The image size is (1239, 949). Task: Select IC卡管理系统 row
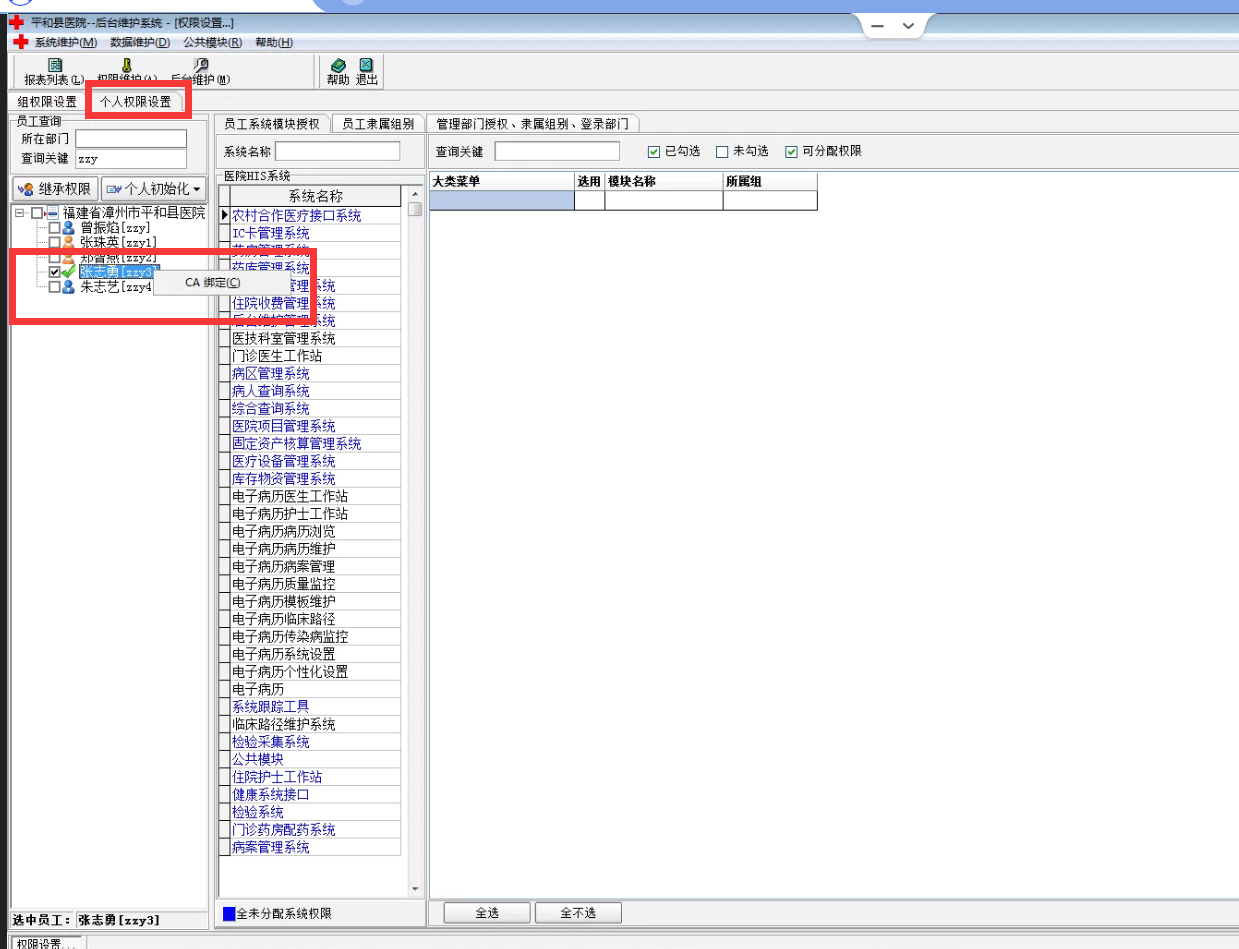tap(316, 233)
